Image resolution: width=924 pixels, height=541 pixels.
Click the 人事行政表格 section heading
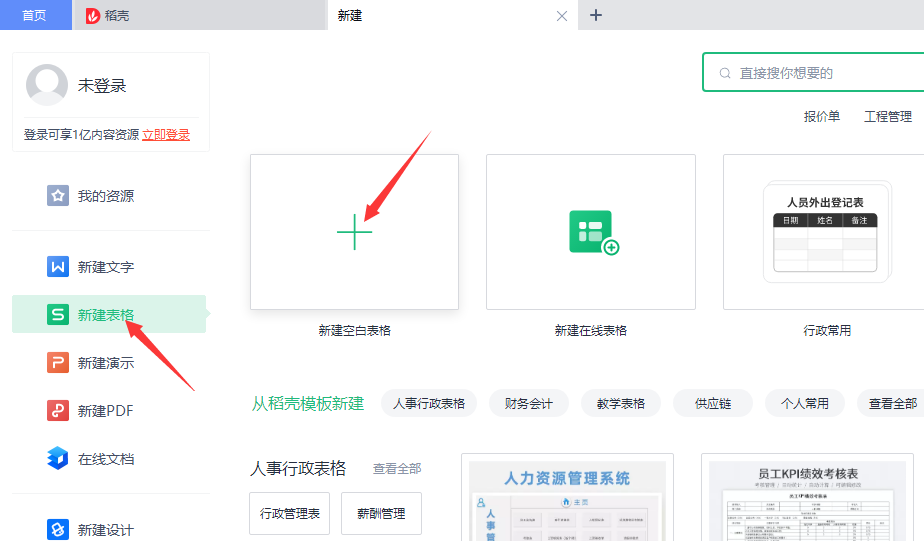pos(298,469)
